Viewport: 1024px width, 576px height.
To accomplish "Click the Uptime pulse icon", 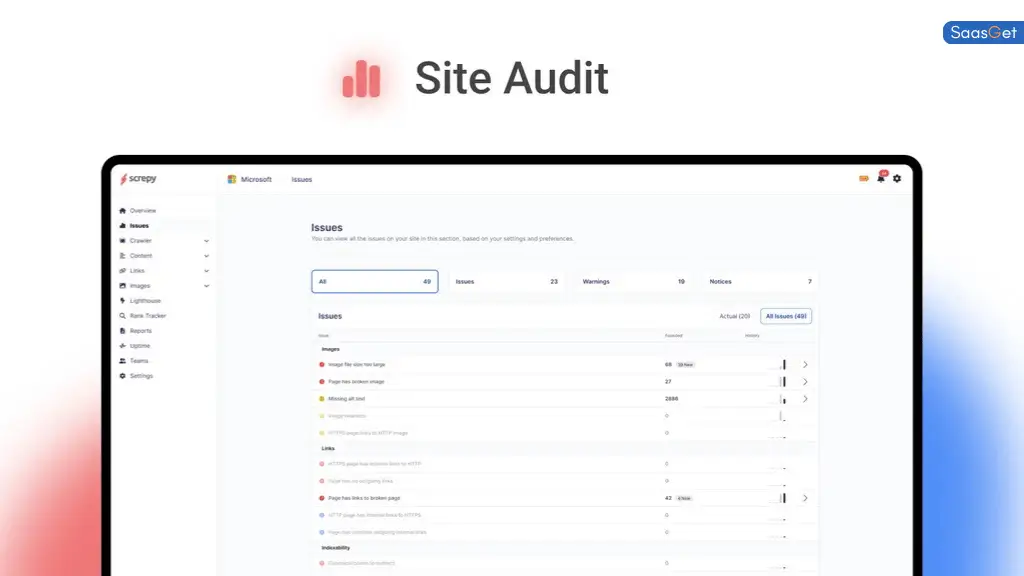I will pos(122,345).
